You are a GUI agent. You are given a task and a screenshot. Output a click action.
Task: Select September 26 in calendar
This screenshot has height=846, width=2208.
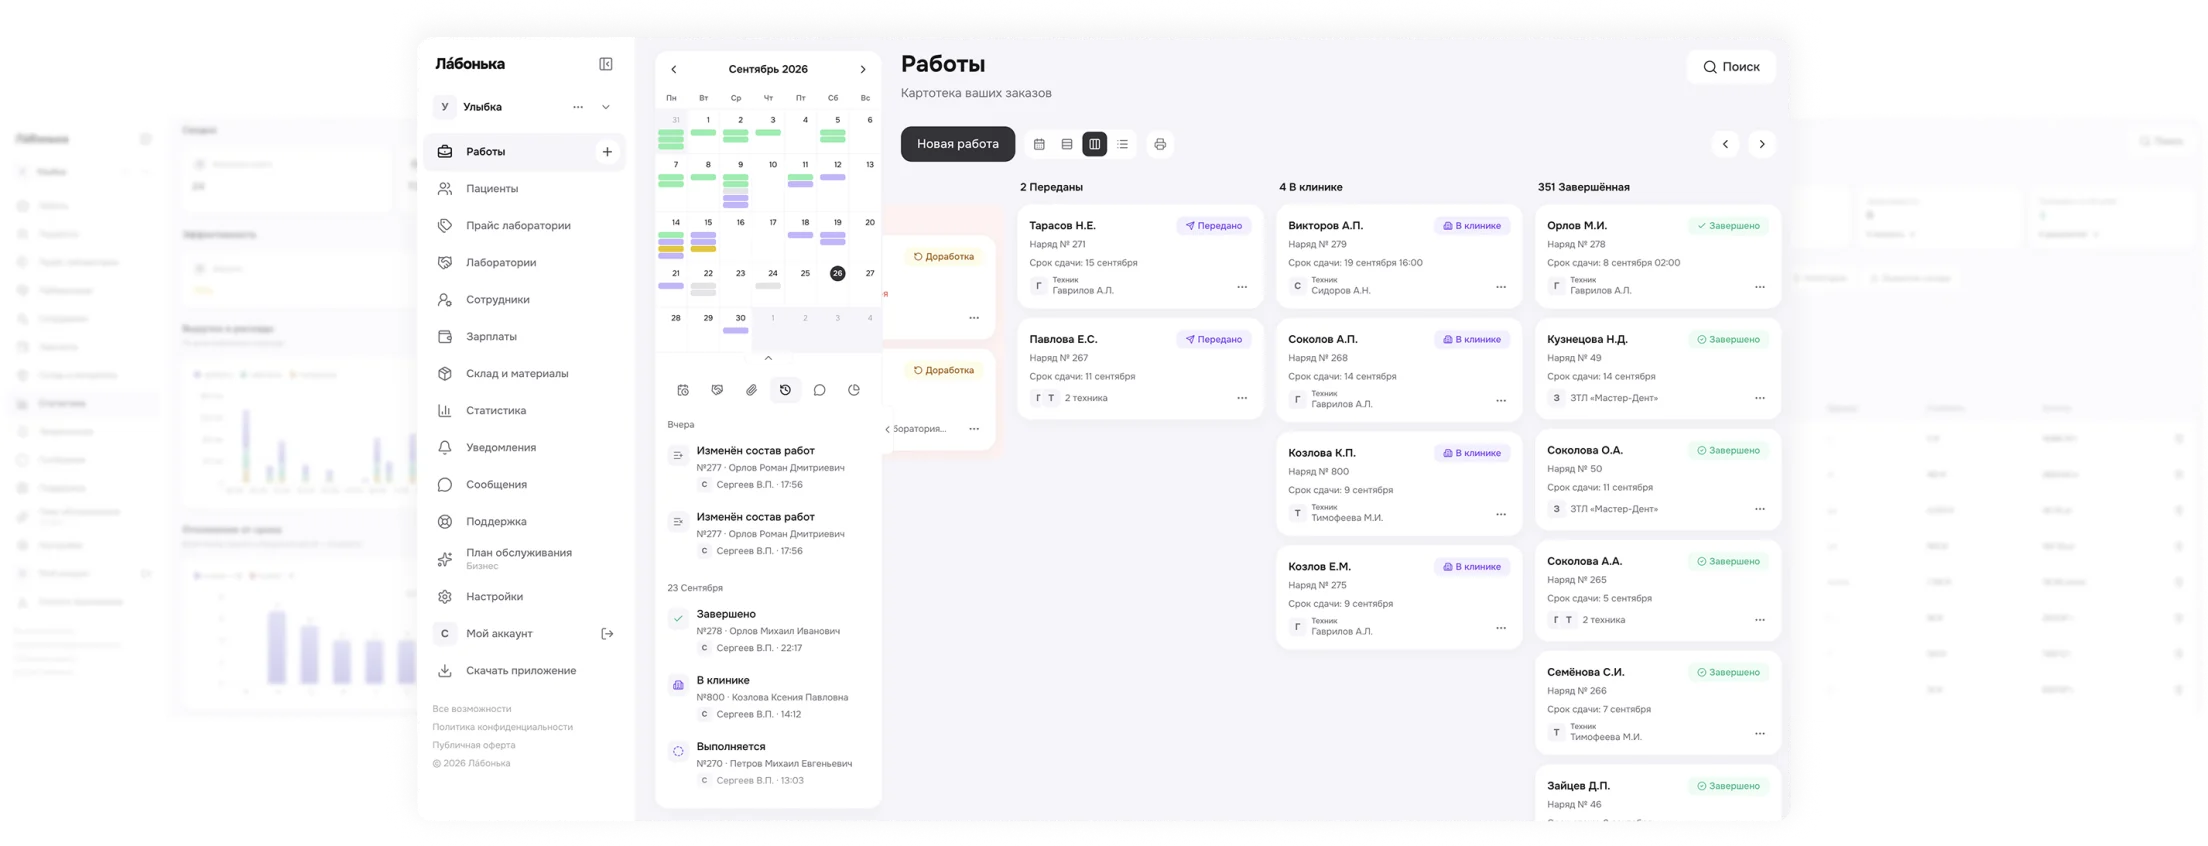click(x=837, y=273)
